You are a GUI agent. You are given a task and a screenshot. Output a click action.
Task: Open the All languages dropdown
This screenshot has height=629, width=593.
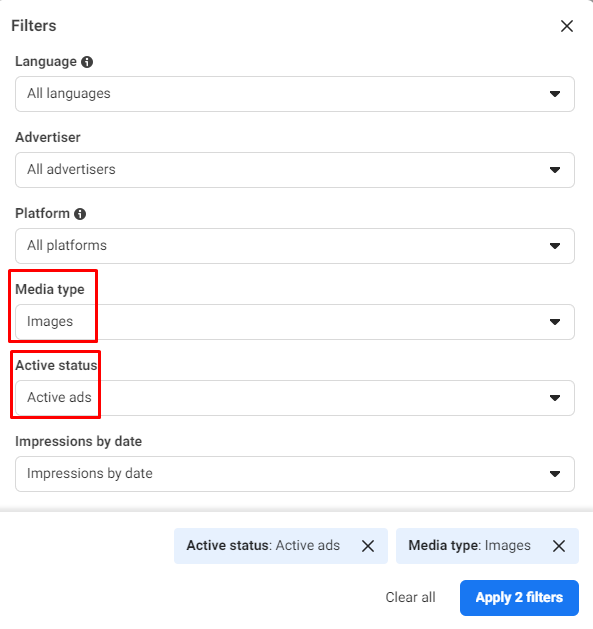[x=295, y=94]
